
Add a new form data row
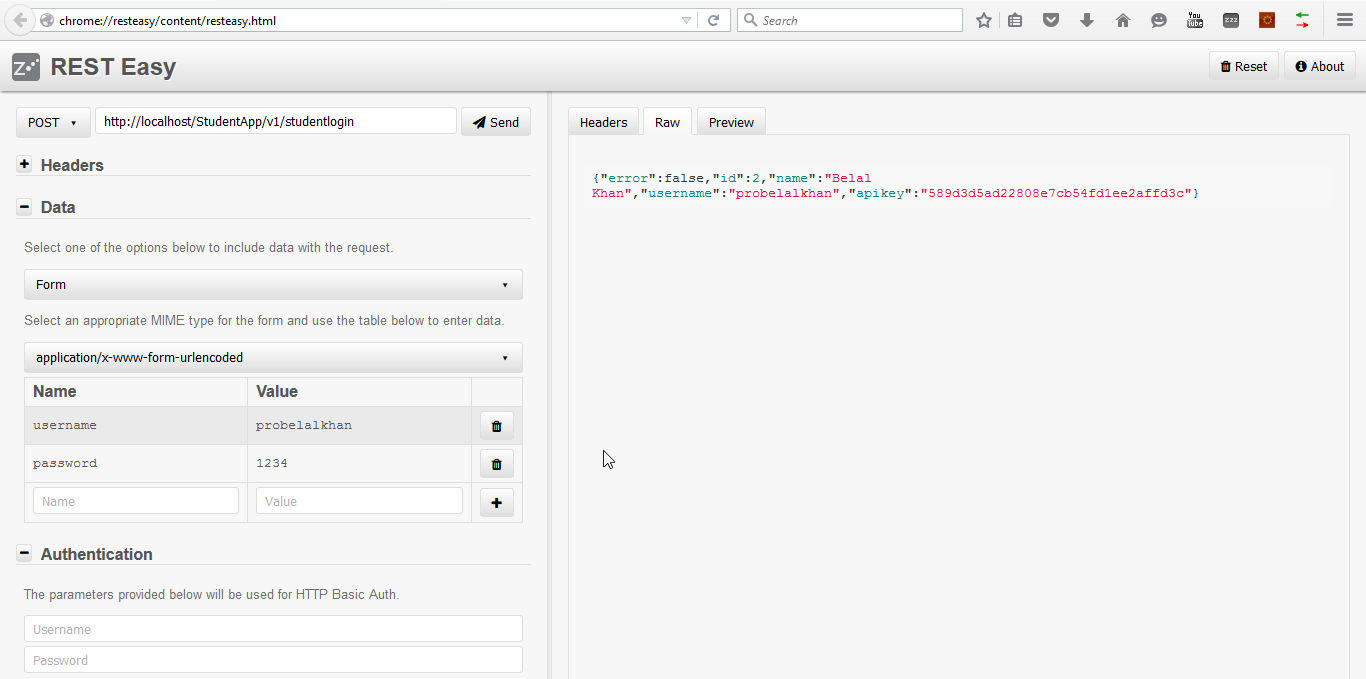pos(497,502)
